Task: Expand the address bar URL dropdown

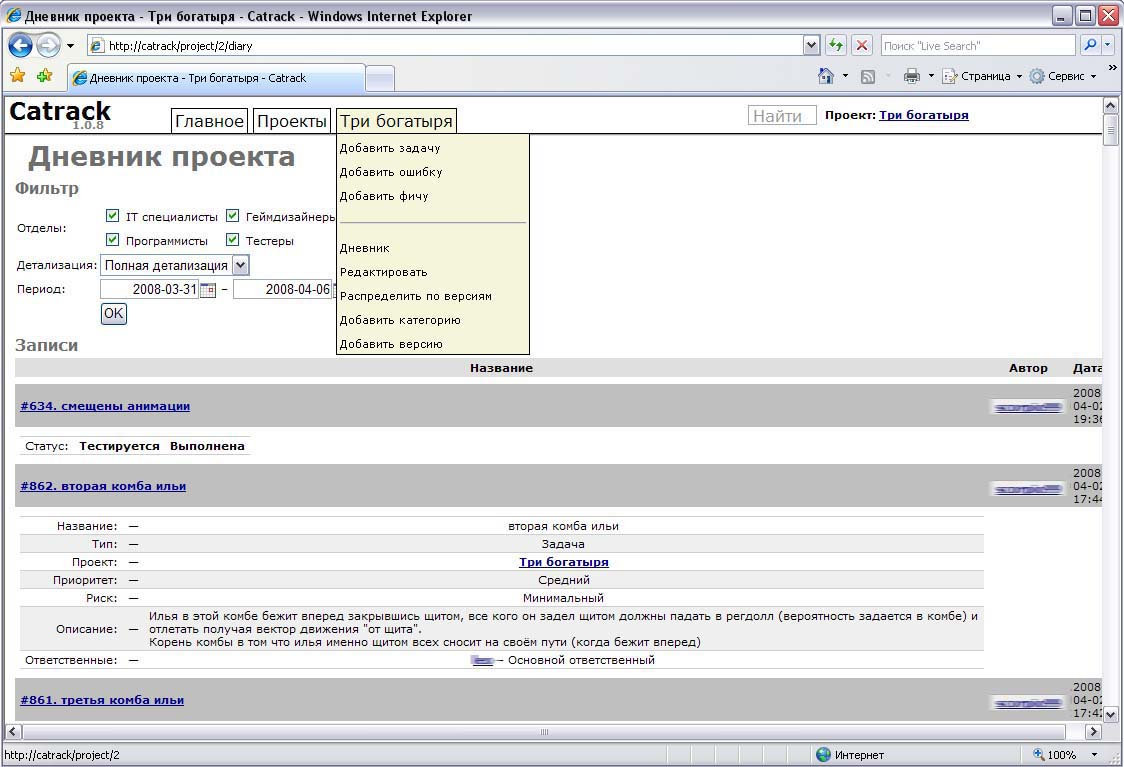Action: (812, 45)
